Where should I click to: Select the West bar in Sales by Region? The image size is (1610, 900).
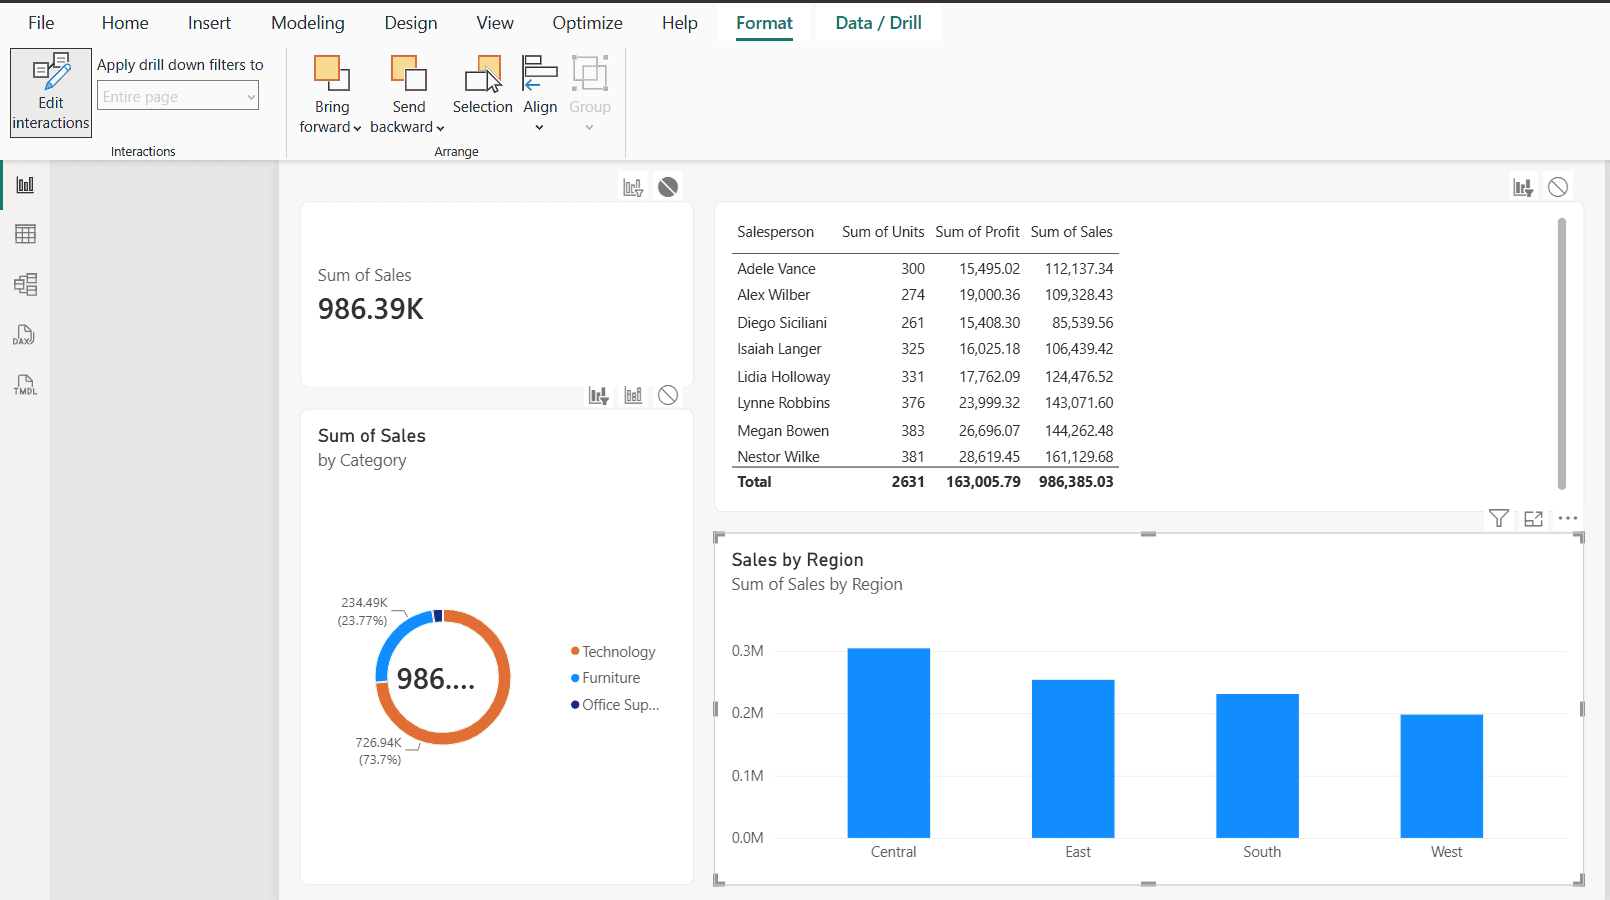(1442, 776)
